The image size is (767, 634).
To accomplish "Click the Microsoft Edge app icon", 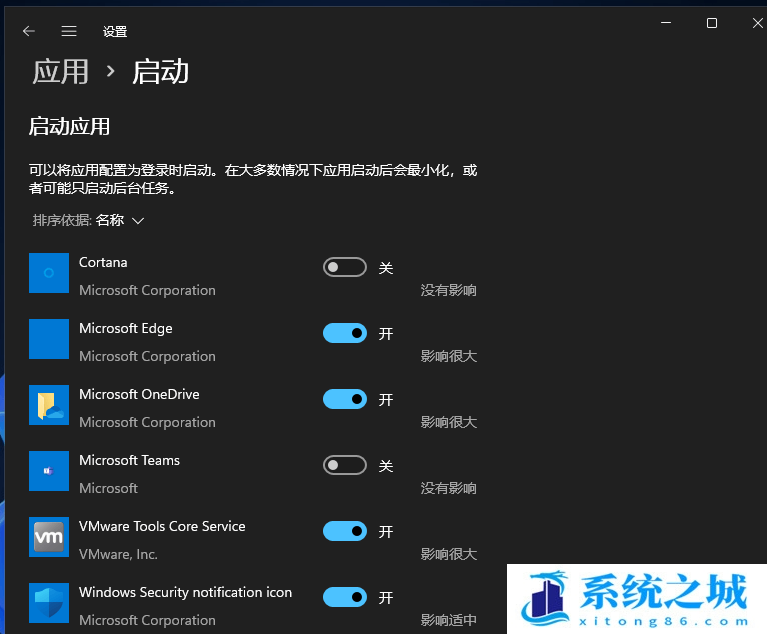I will point(49,339).
